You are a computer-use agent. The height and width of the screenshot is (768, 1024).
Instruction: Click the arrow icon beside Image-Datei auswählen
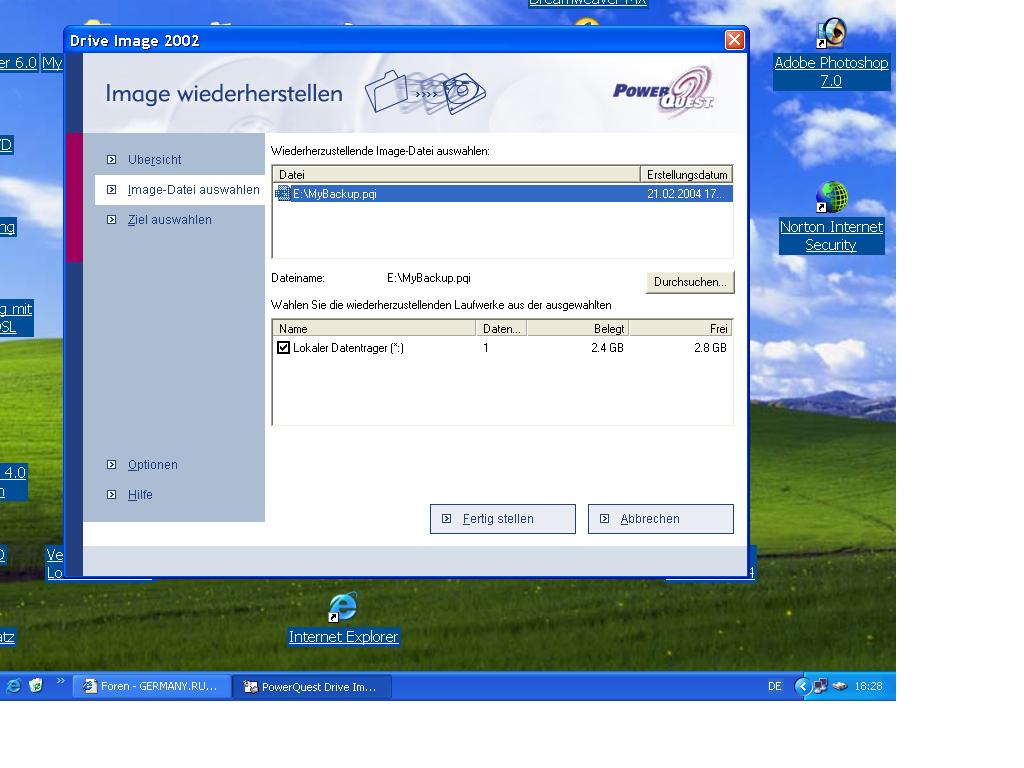(x=112, y=189)
